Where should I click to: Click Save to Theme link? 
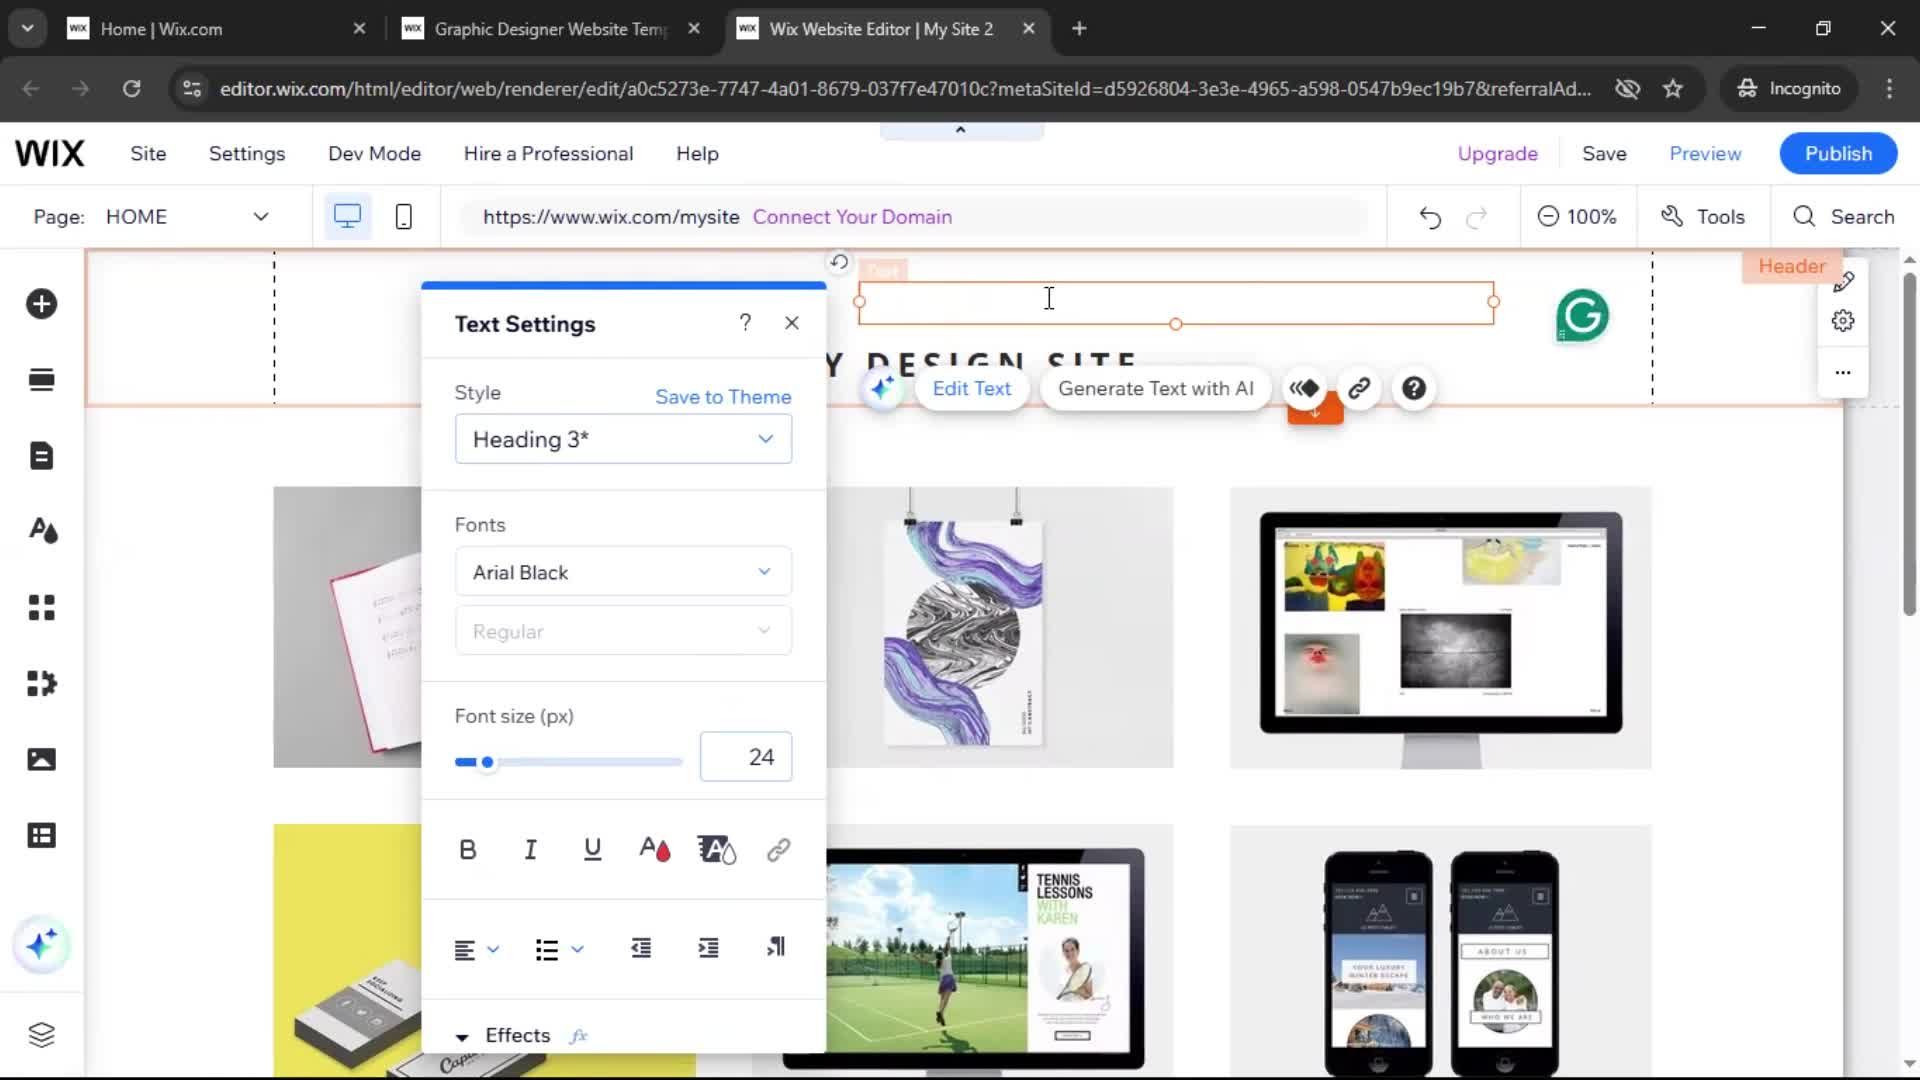(723, 397)
